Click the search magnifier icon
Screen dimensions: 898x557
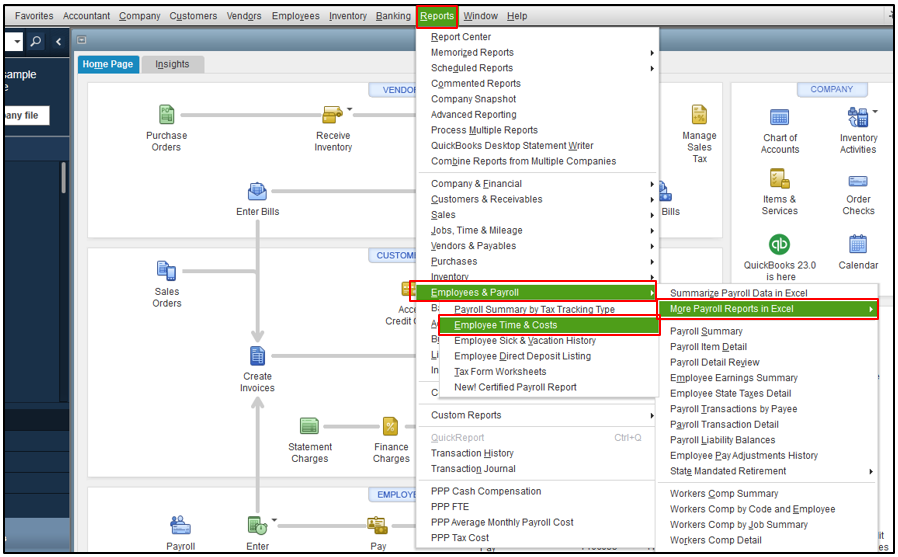36,41
